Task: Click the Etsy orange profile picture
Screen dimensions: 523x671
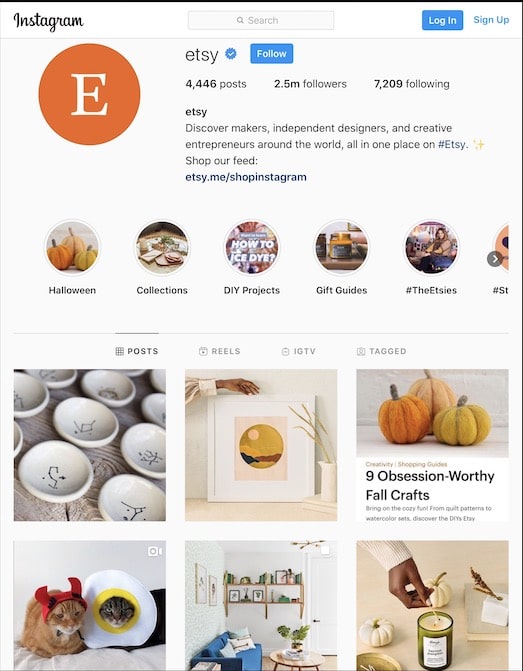Action: 89,94
